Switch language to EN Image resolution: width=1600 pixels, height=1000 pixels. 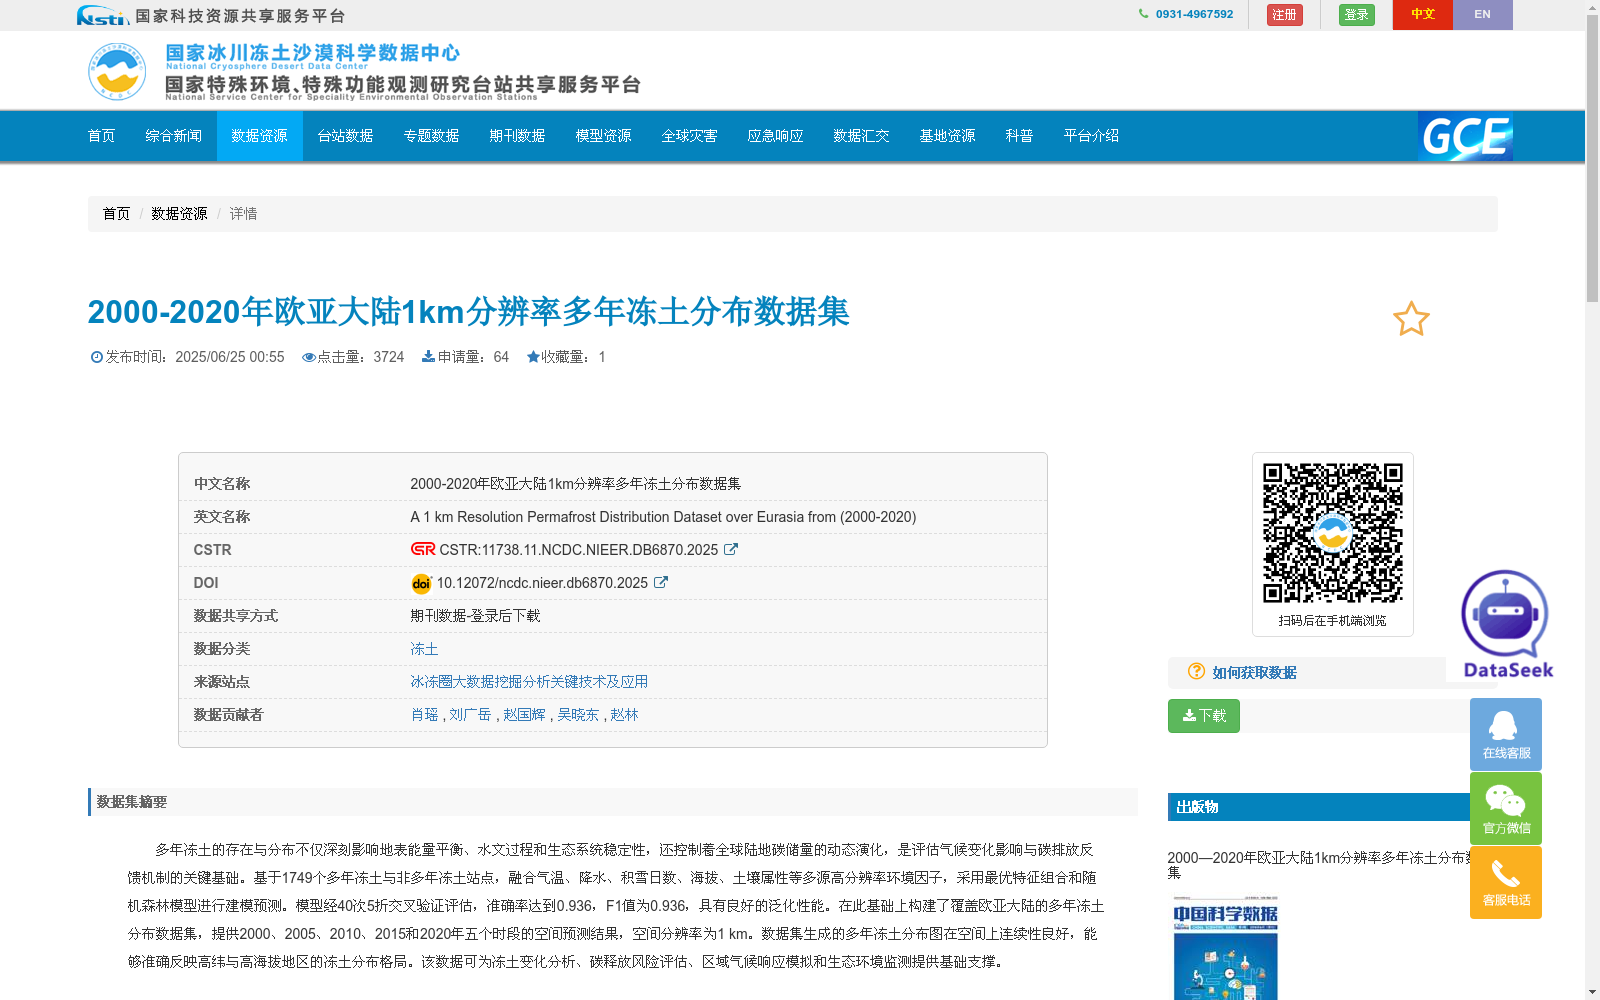click(x=1483, y=15)
